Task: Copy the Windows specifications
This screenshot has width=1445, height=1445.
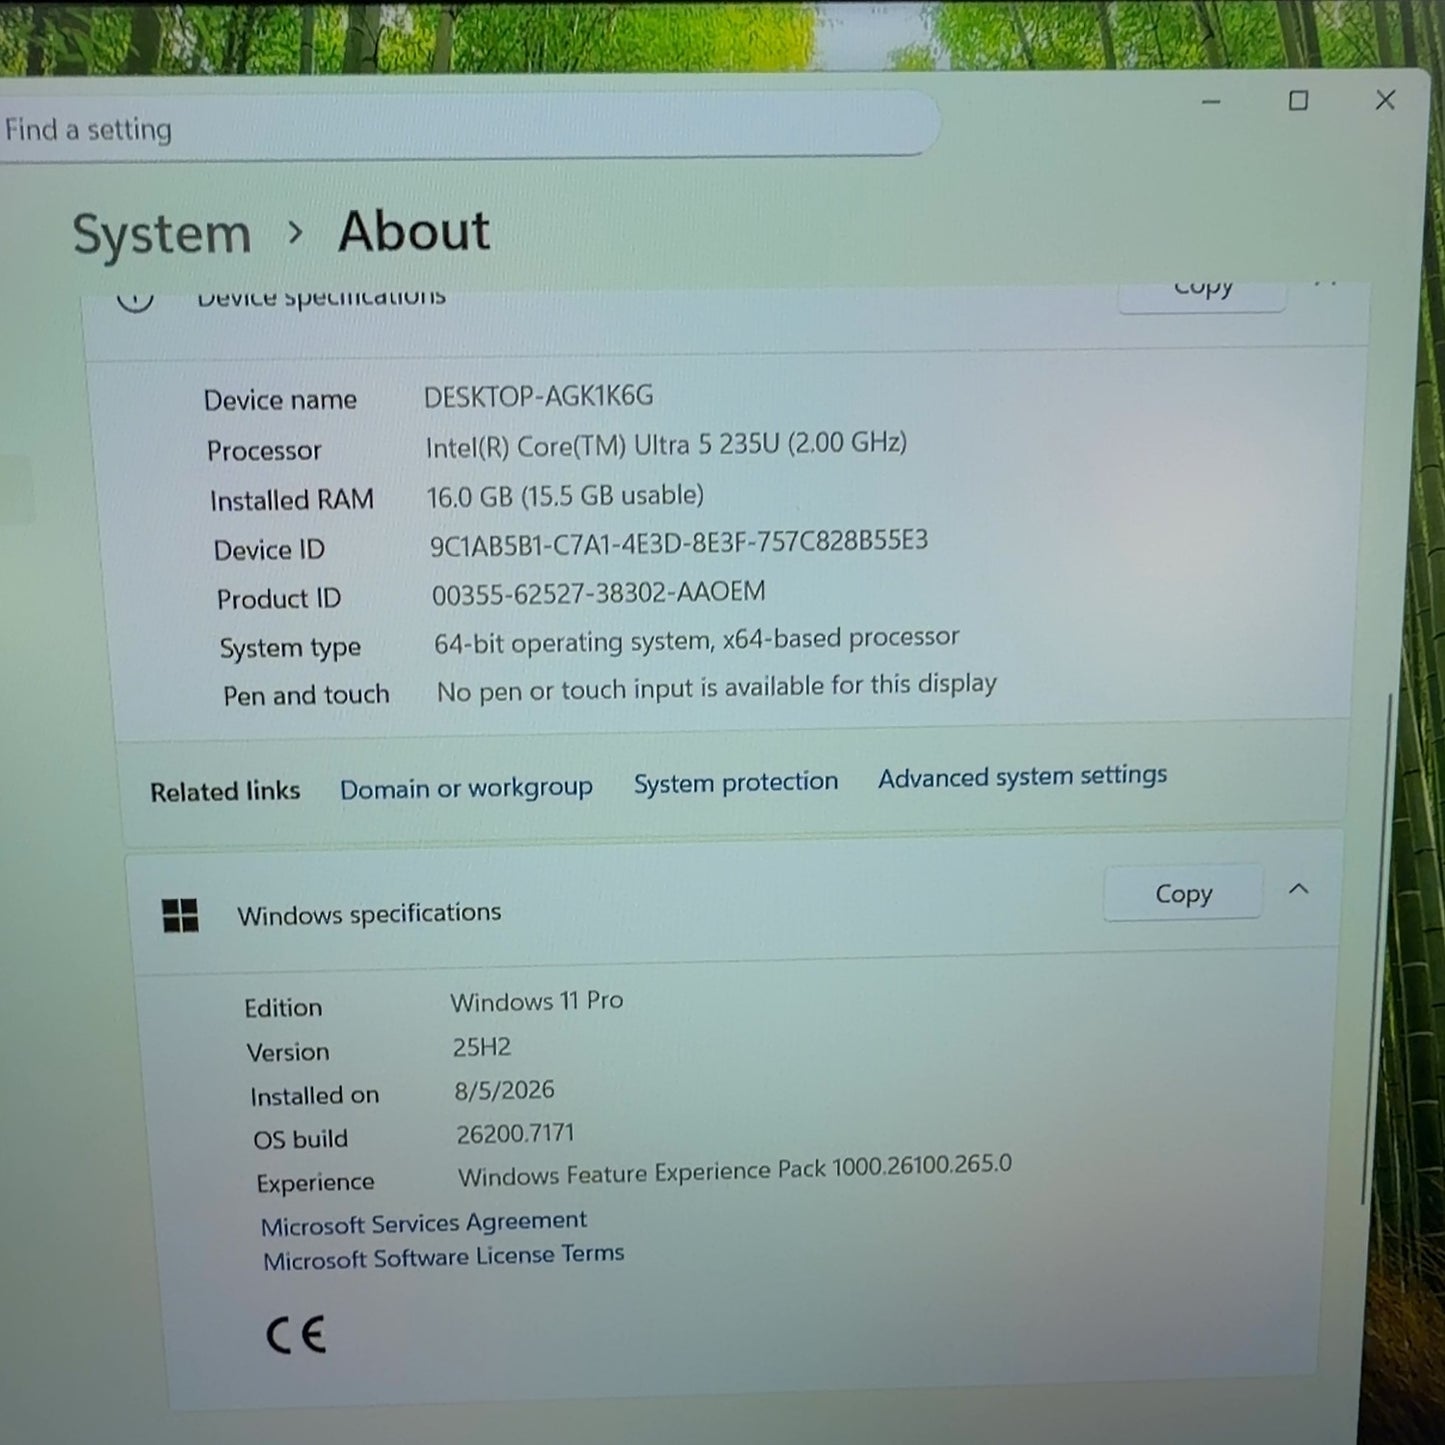Action: click(x=1183, y=893)
